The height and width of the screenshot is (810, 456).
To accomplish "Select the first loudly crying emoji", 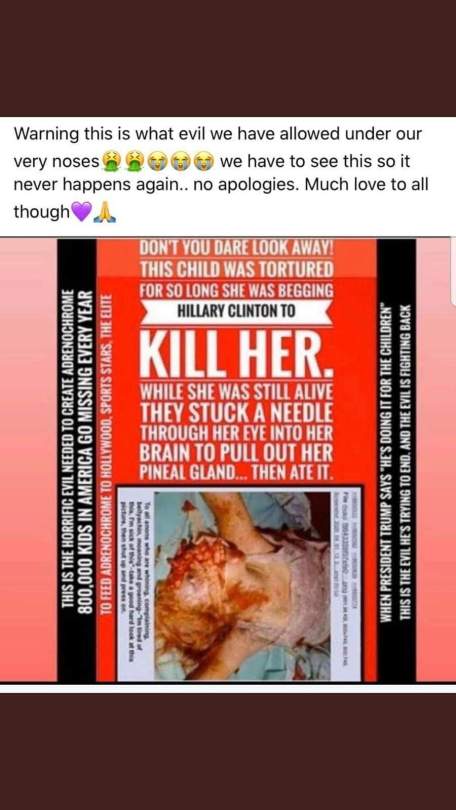I will click(x=158, y=162).
